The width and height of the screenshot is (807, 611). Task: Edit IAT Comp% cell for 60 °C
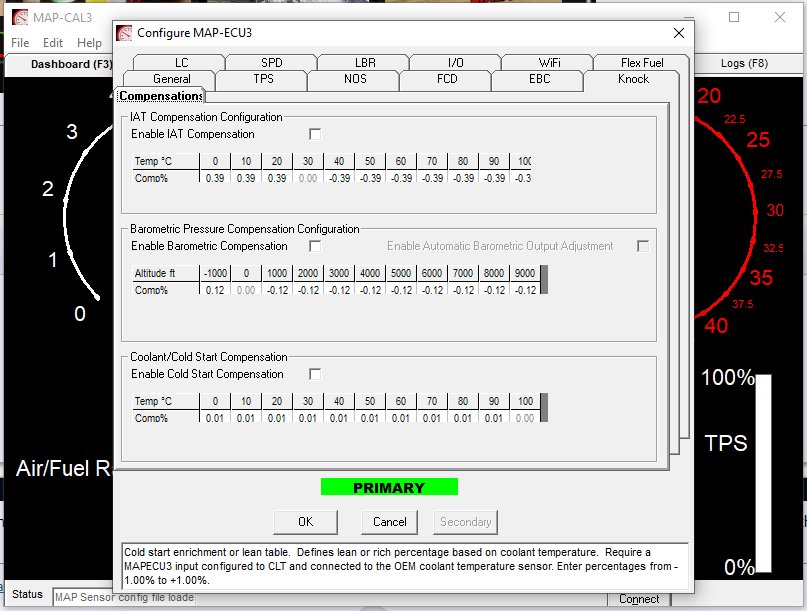[401, 178]
